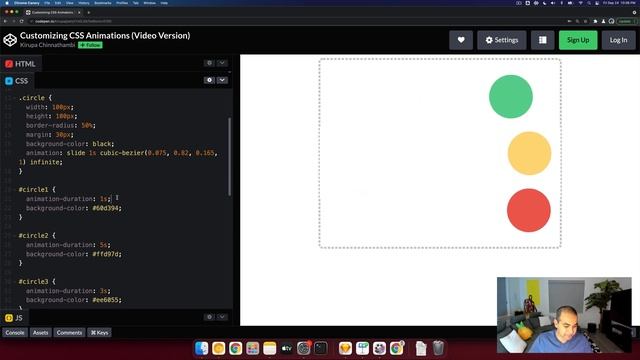Click 'animation-duration: 3s;' line in #circle3
Image resolution: width=640 pixels, height=360 pixels.
pos(68,291)
